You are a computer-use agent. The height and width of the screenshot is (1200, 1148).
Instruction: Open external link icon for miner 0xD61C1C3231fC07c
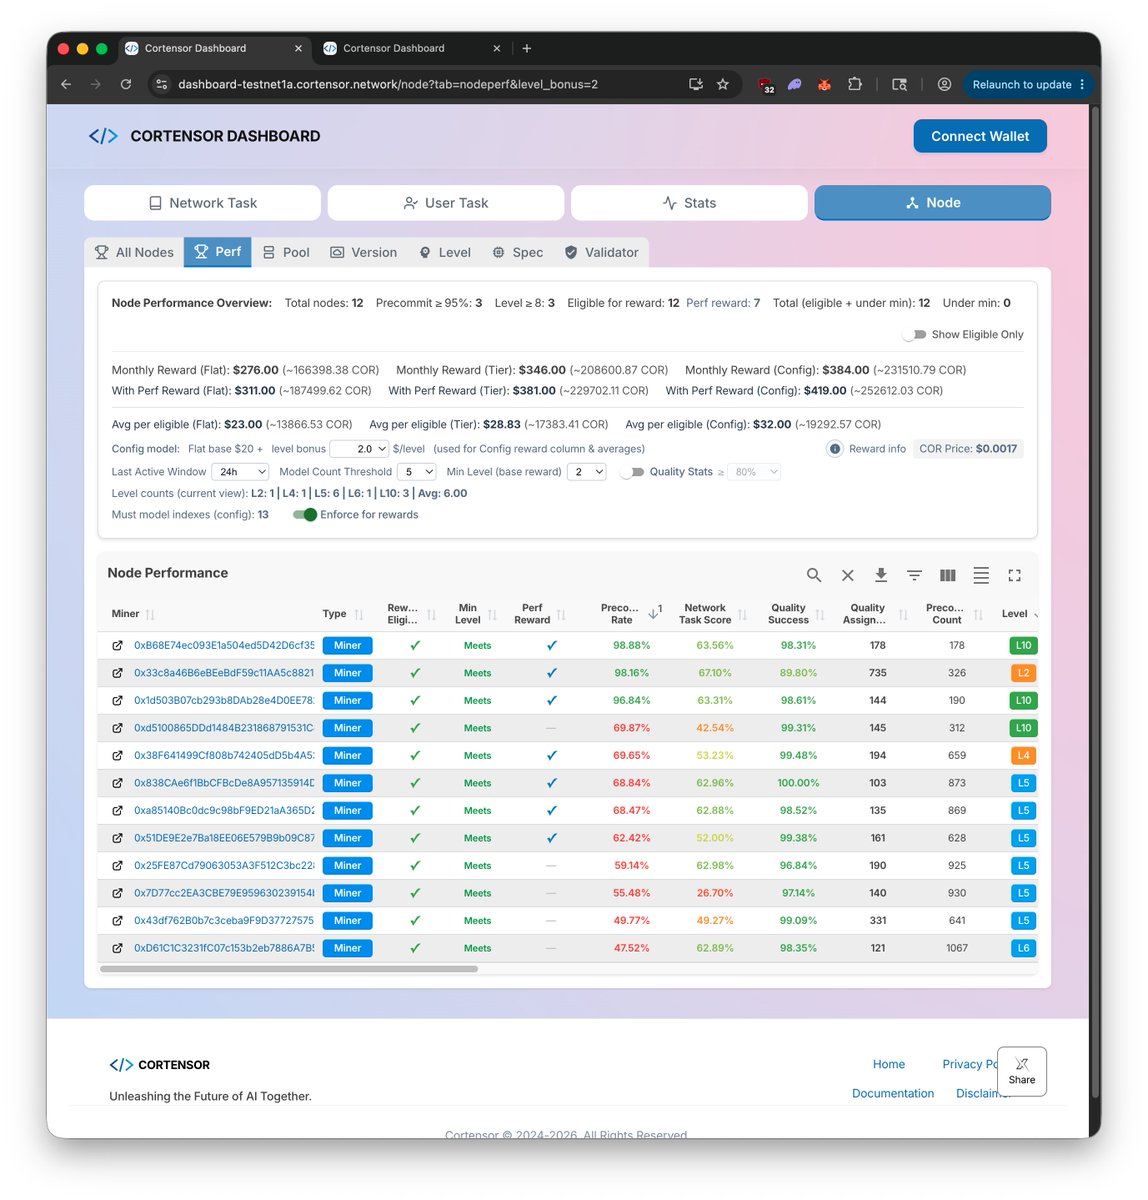(x=117, y=948)
